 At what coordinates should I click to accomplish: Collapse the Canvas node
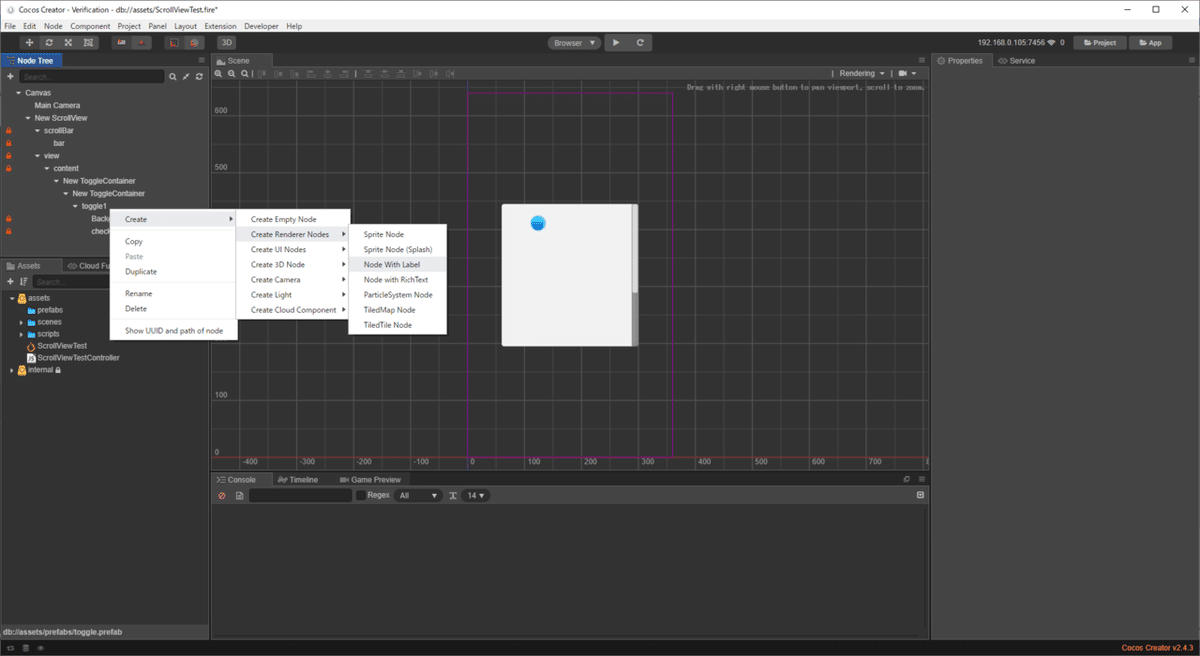tap(19, 93)
